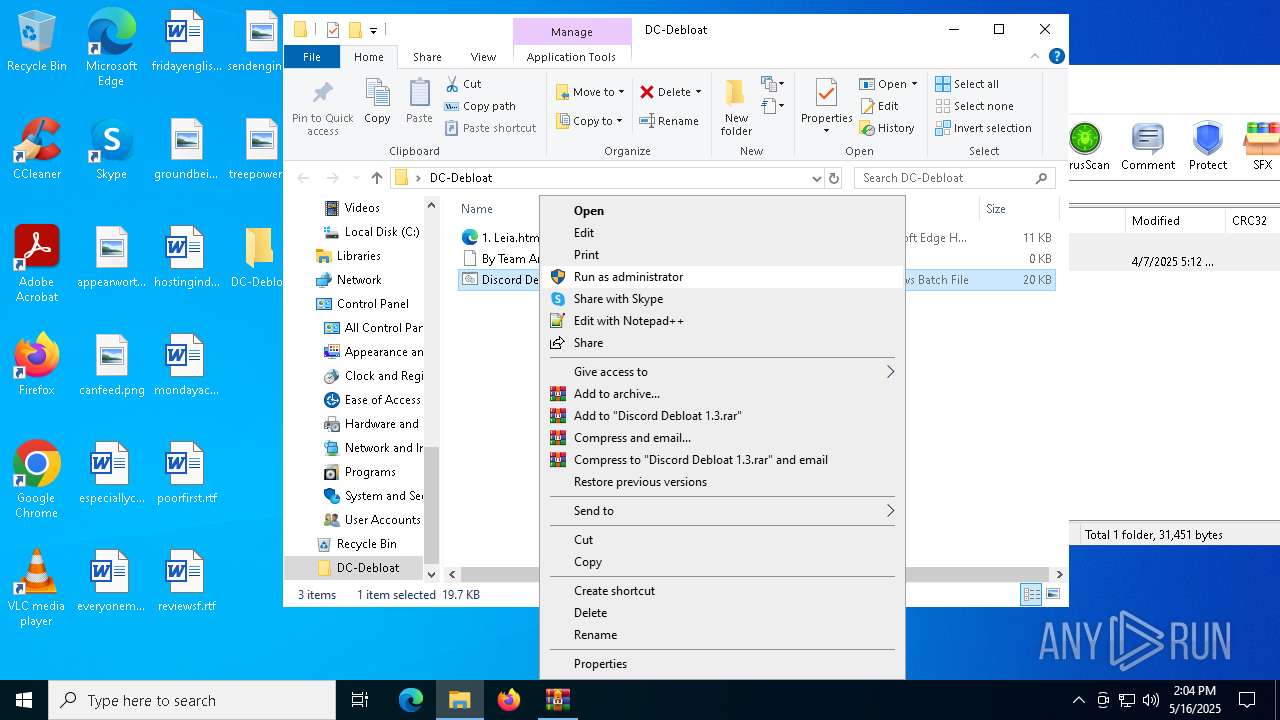Image resolution: width=1280 pixels, height=720 pixels.
Task: Switch to details view button
Action: point(1031,595)
